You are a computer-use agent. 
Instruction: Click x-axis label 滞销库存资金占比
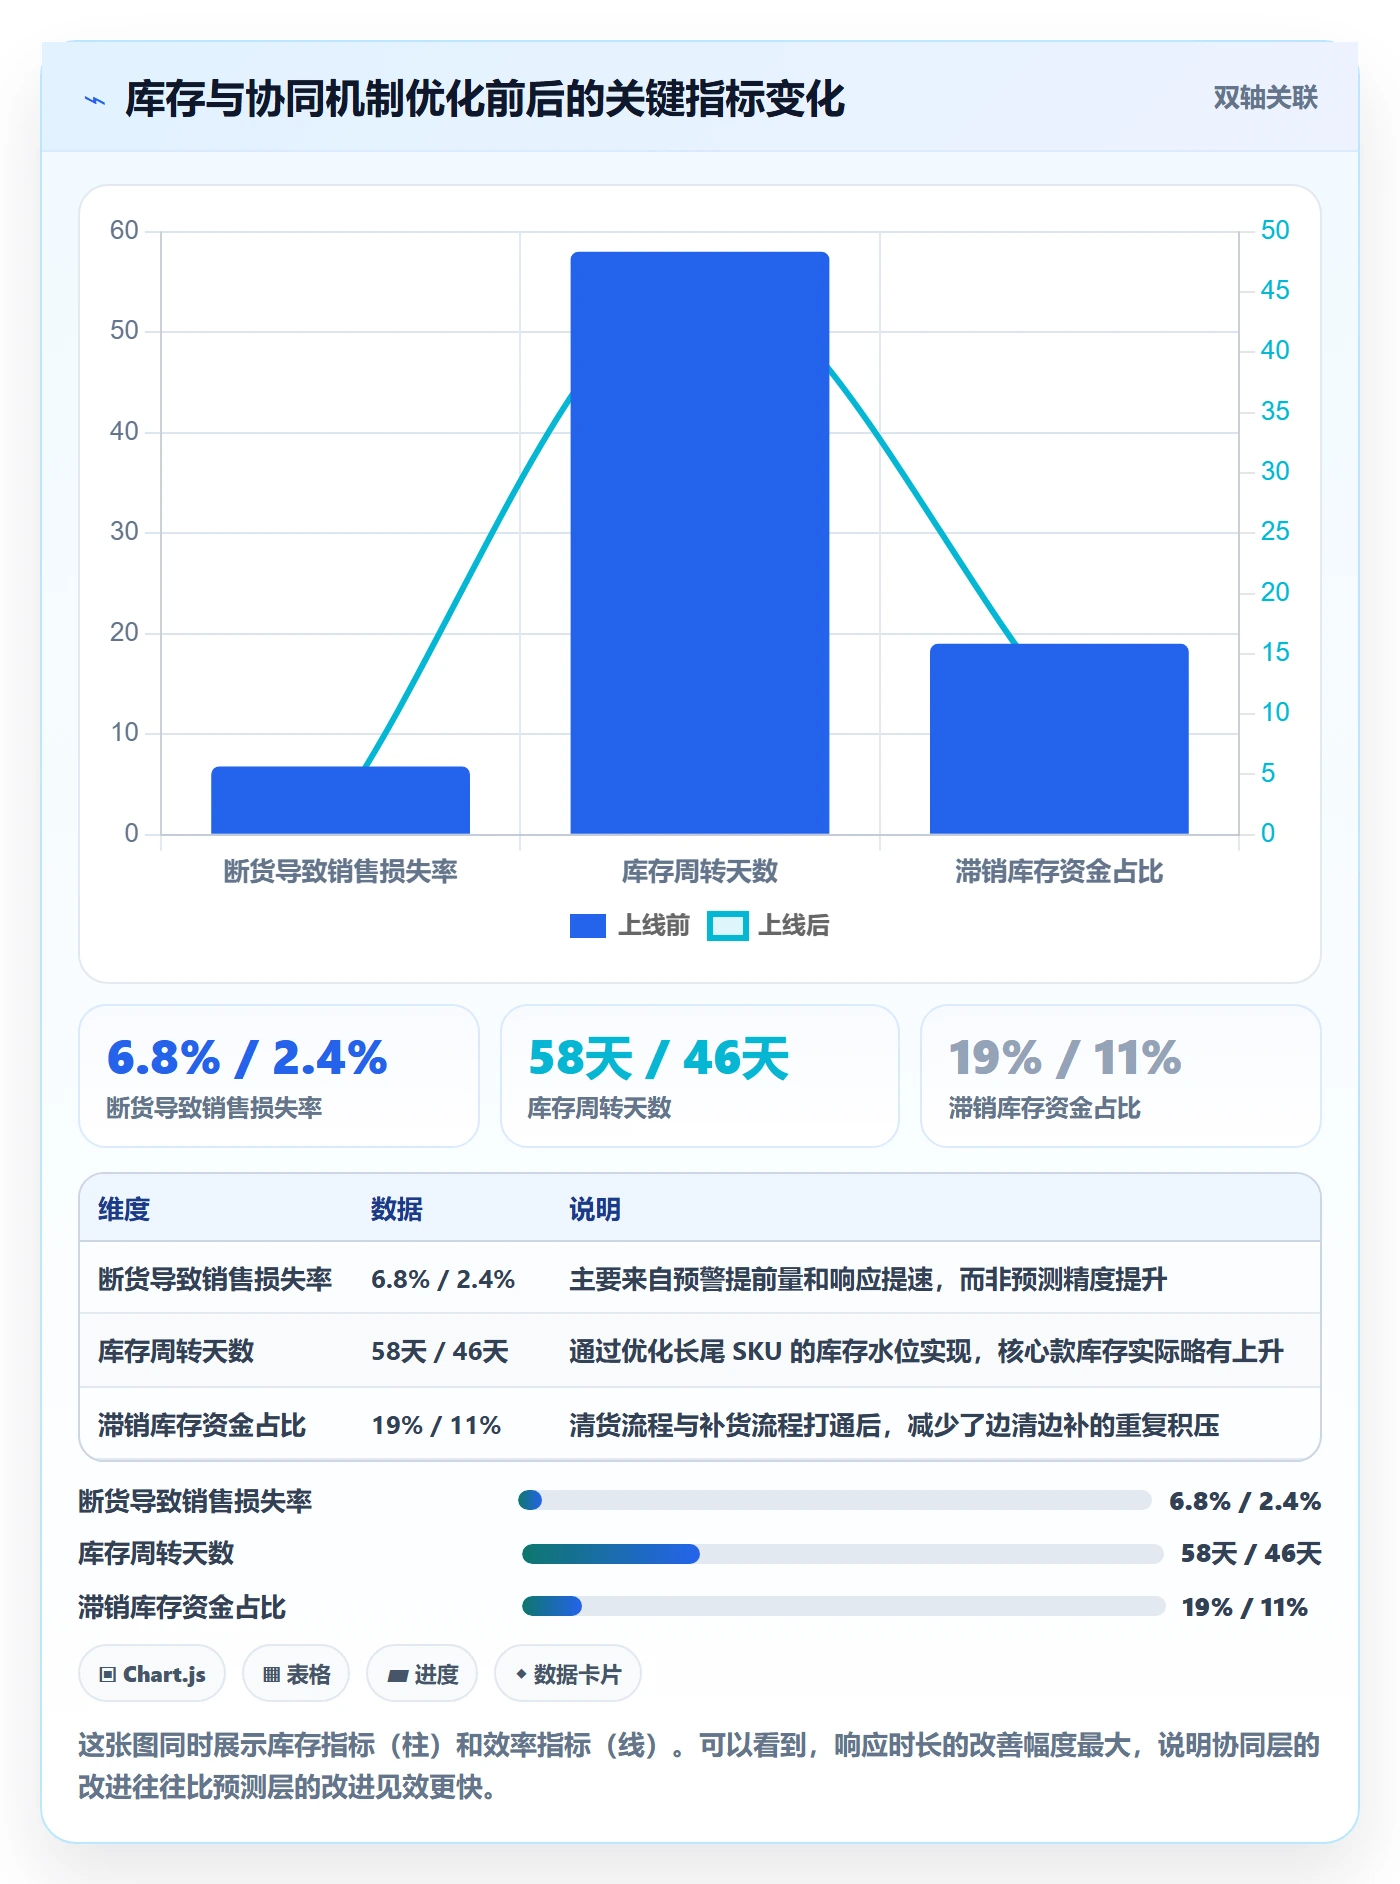click(1059, 872)
